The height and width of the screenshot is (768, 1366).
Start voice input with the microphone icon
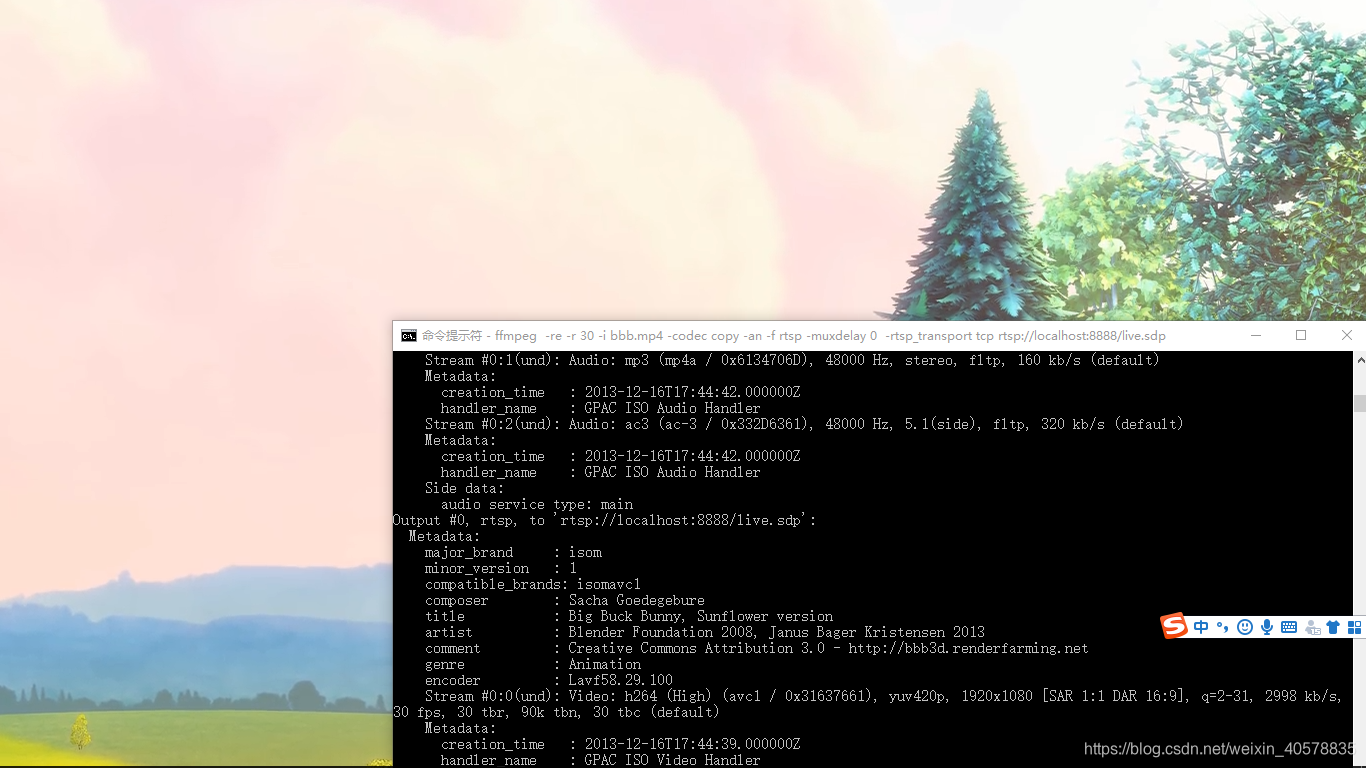click(x=1266, y=626)
